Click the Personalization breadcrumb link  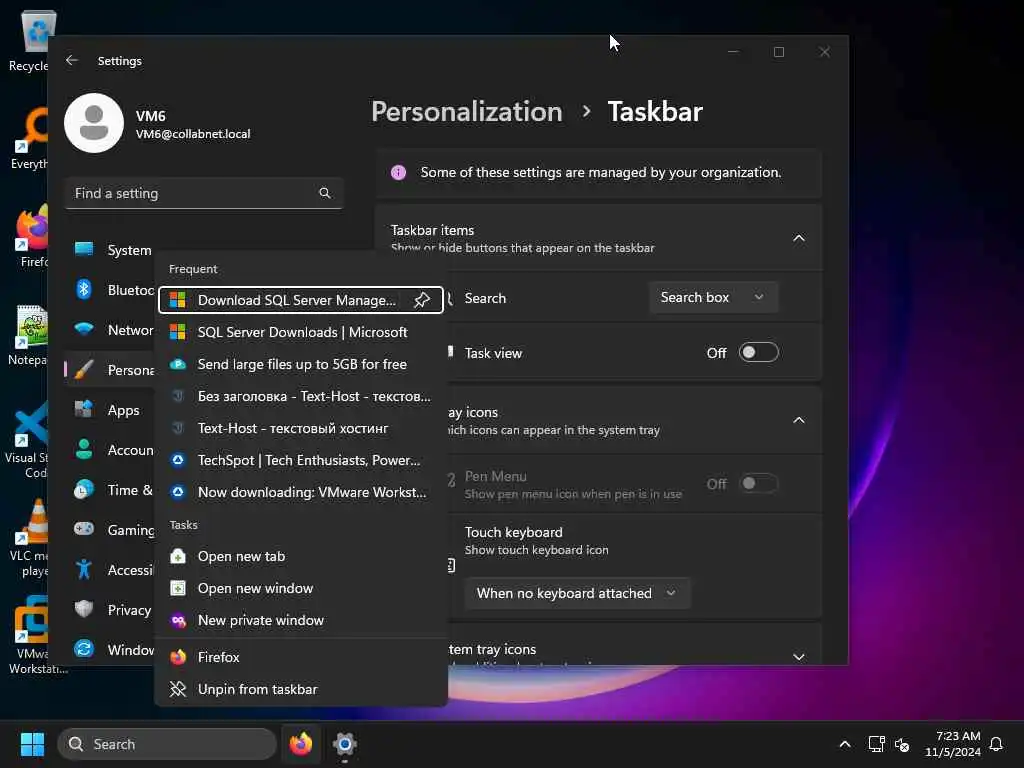click(x=466, y=112)
